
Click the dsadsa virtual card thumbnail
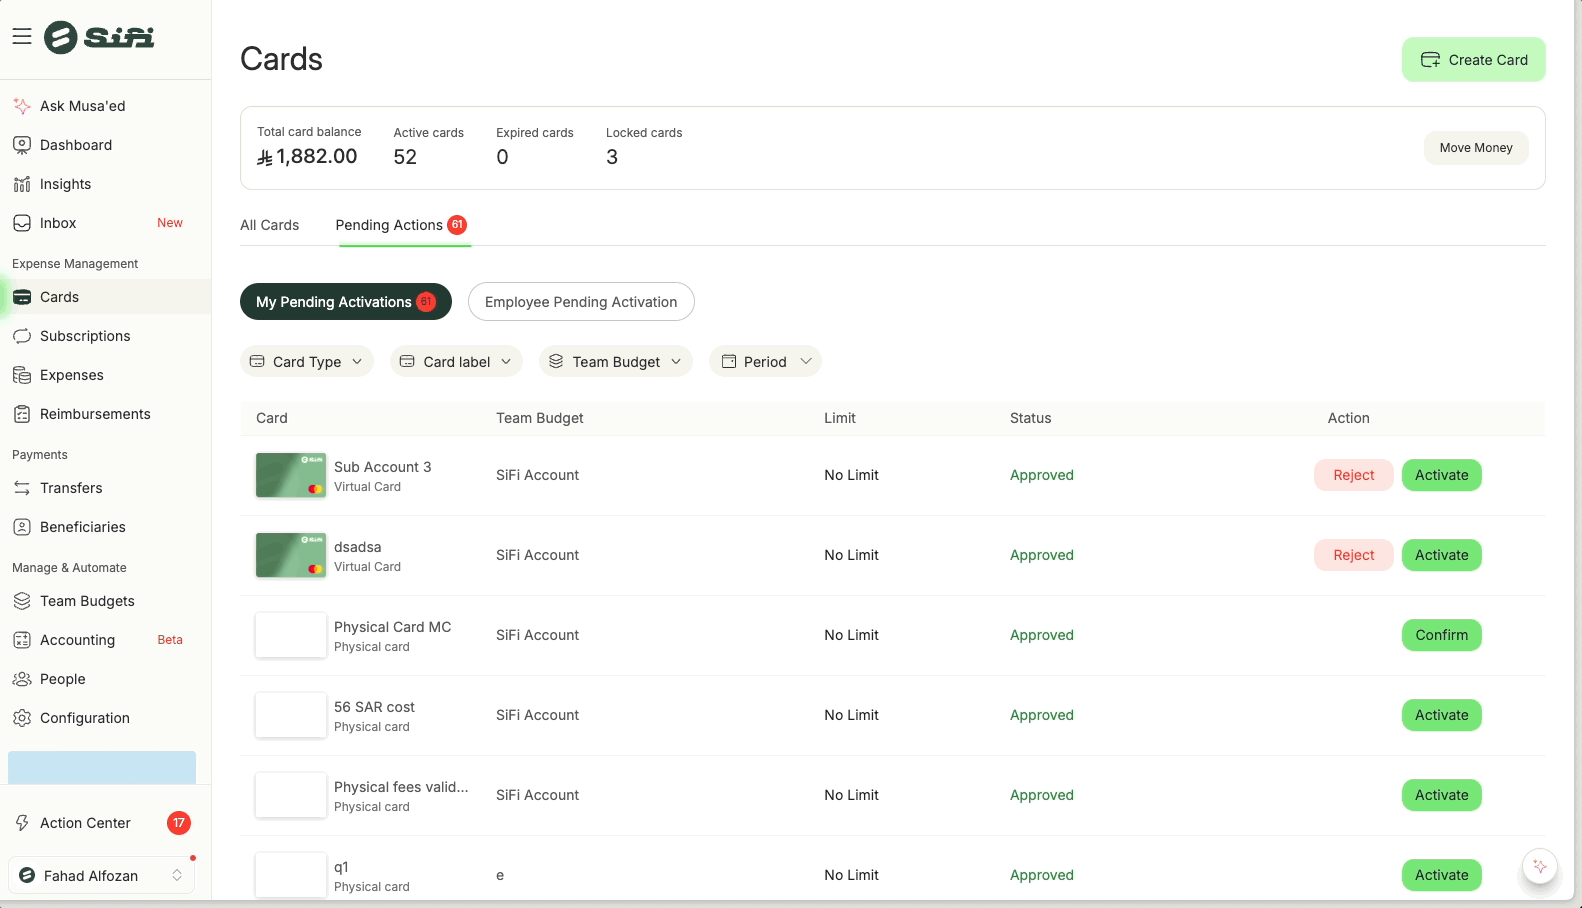coord(290,555)
